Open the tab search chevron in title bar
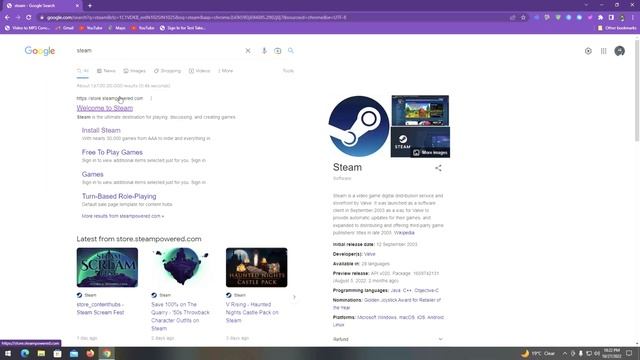 [x=586, y=5]
